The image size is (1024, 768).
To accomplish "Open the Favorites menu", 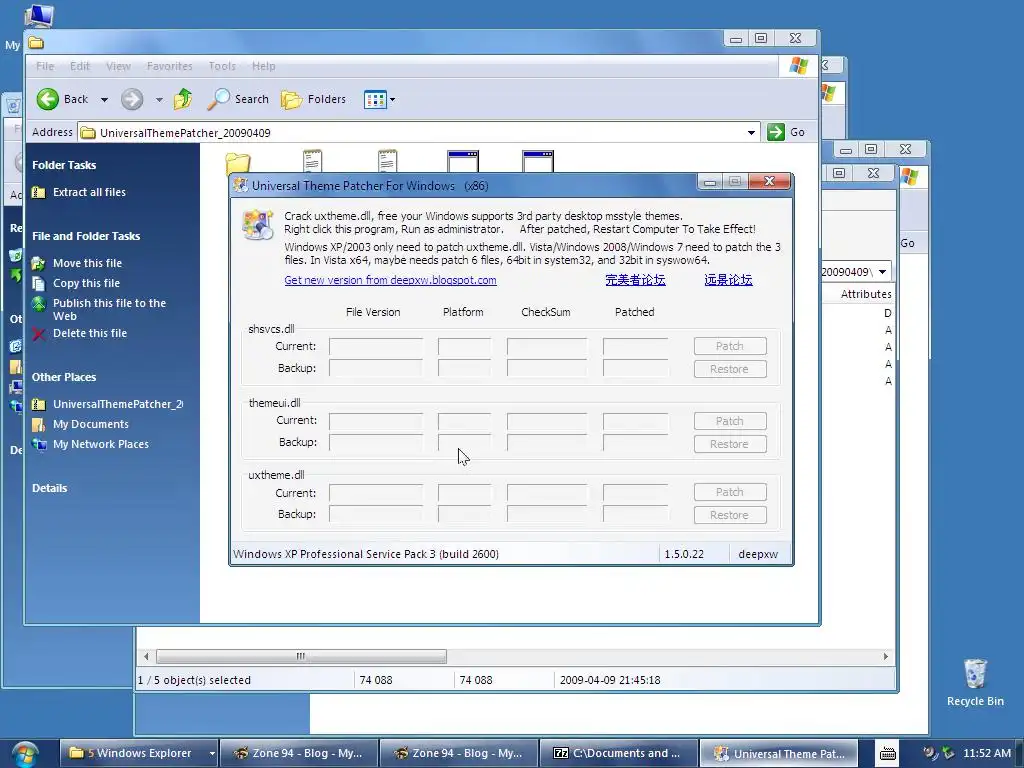I will [169, 66].
